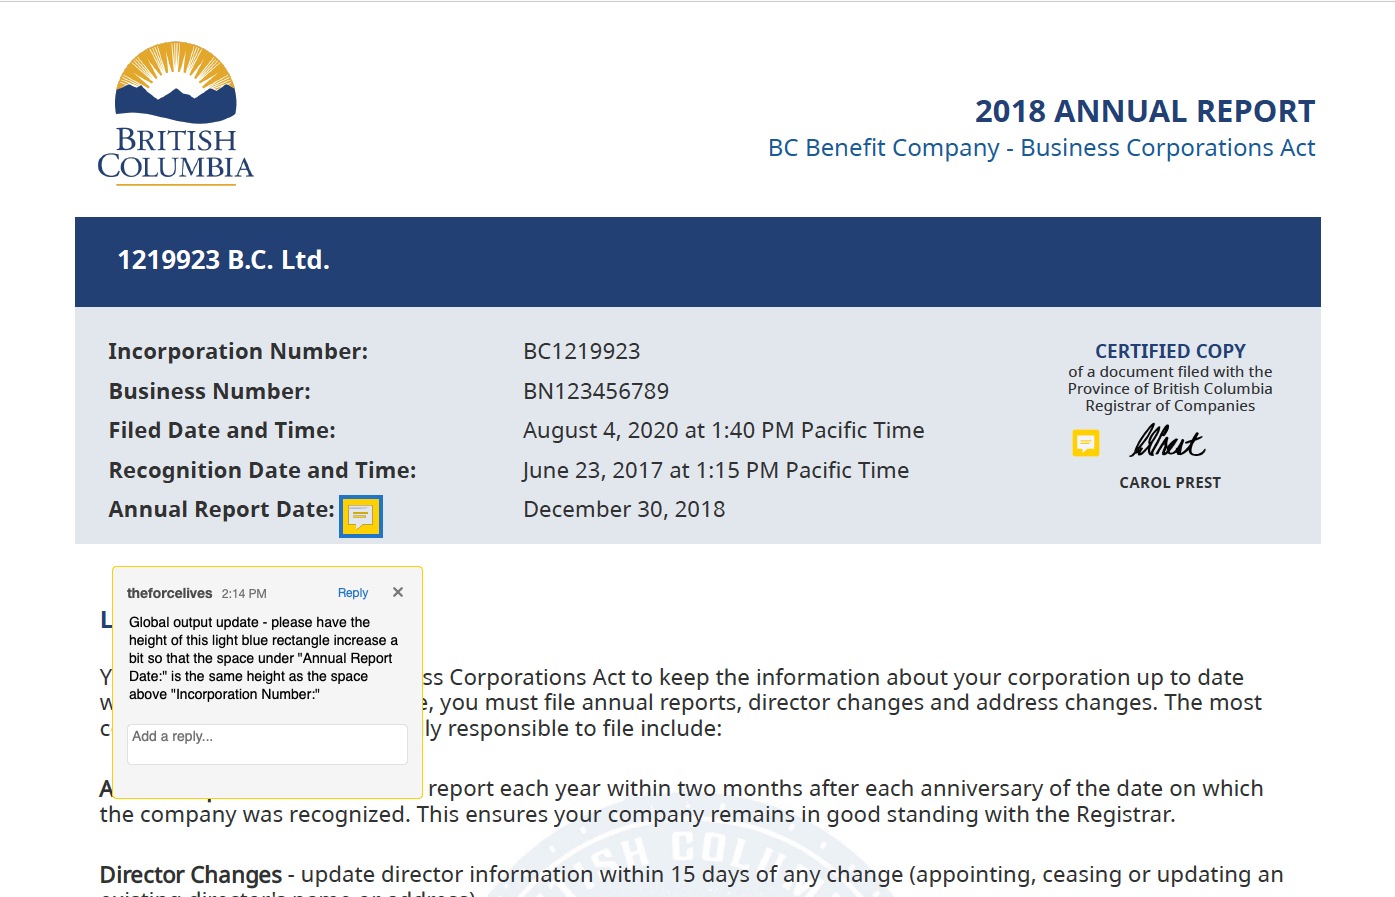Select the incorporation number BC1219923
This screenshot has width=1395, height=897.
tap(582, 351)
